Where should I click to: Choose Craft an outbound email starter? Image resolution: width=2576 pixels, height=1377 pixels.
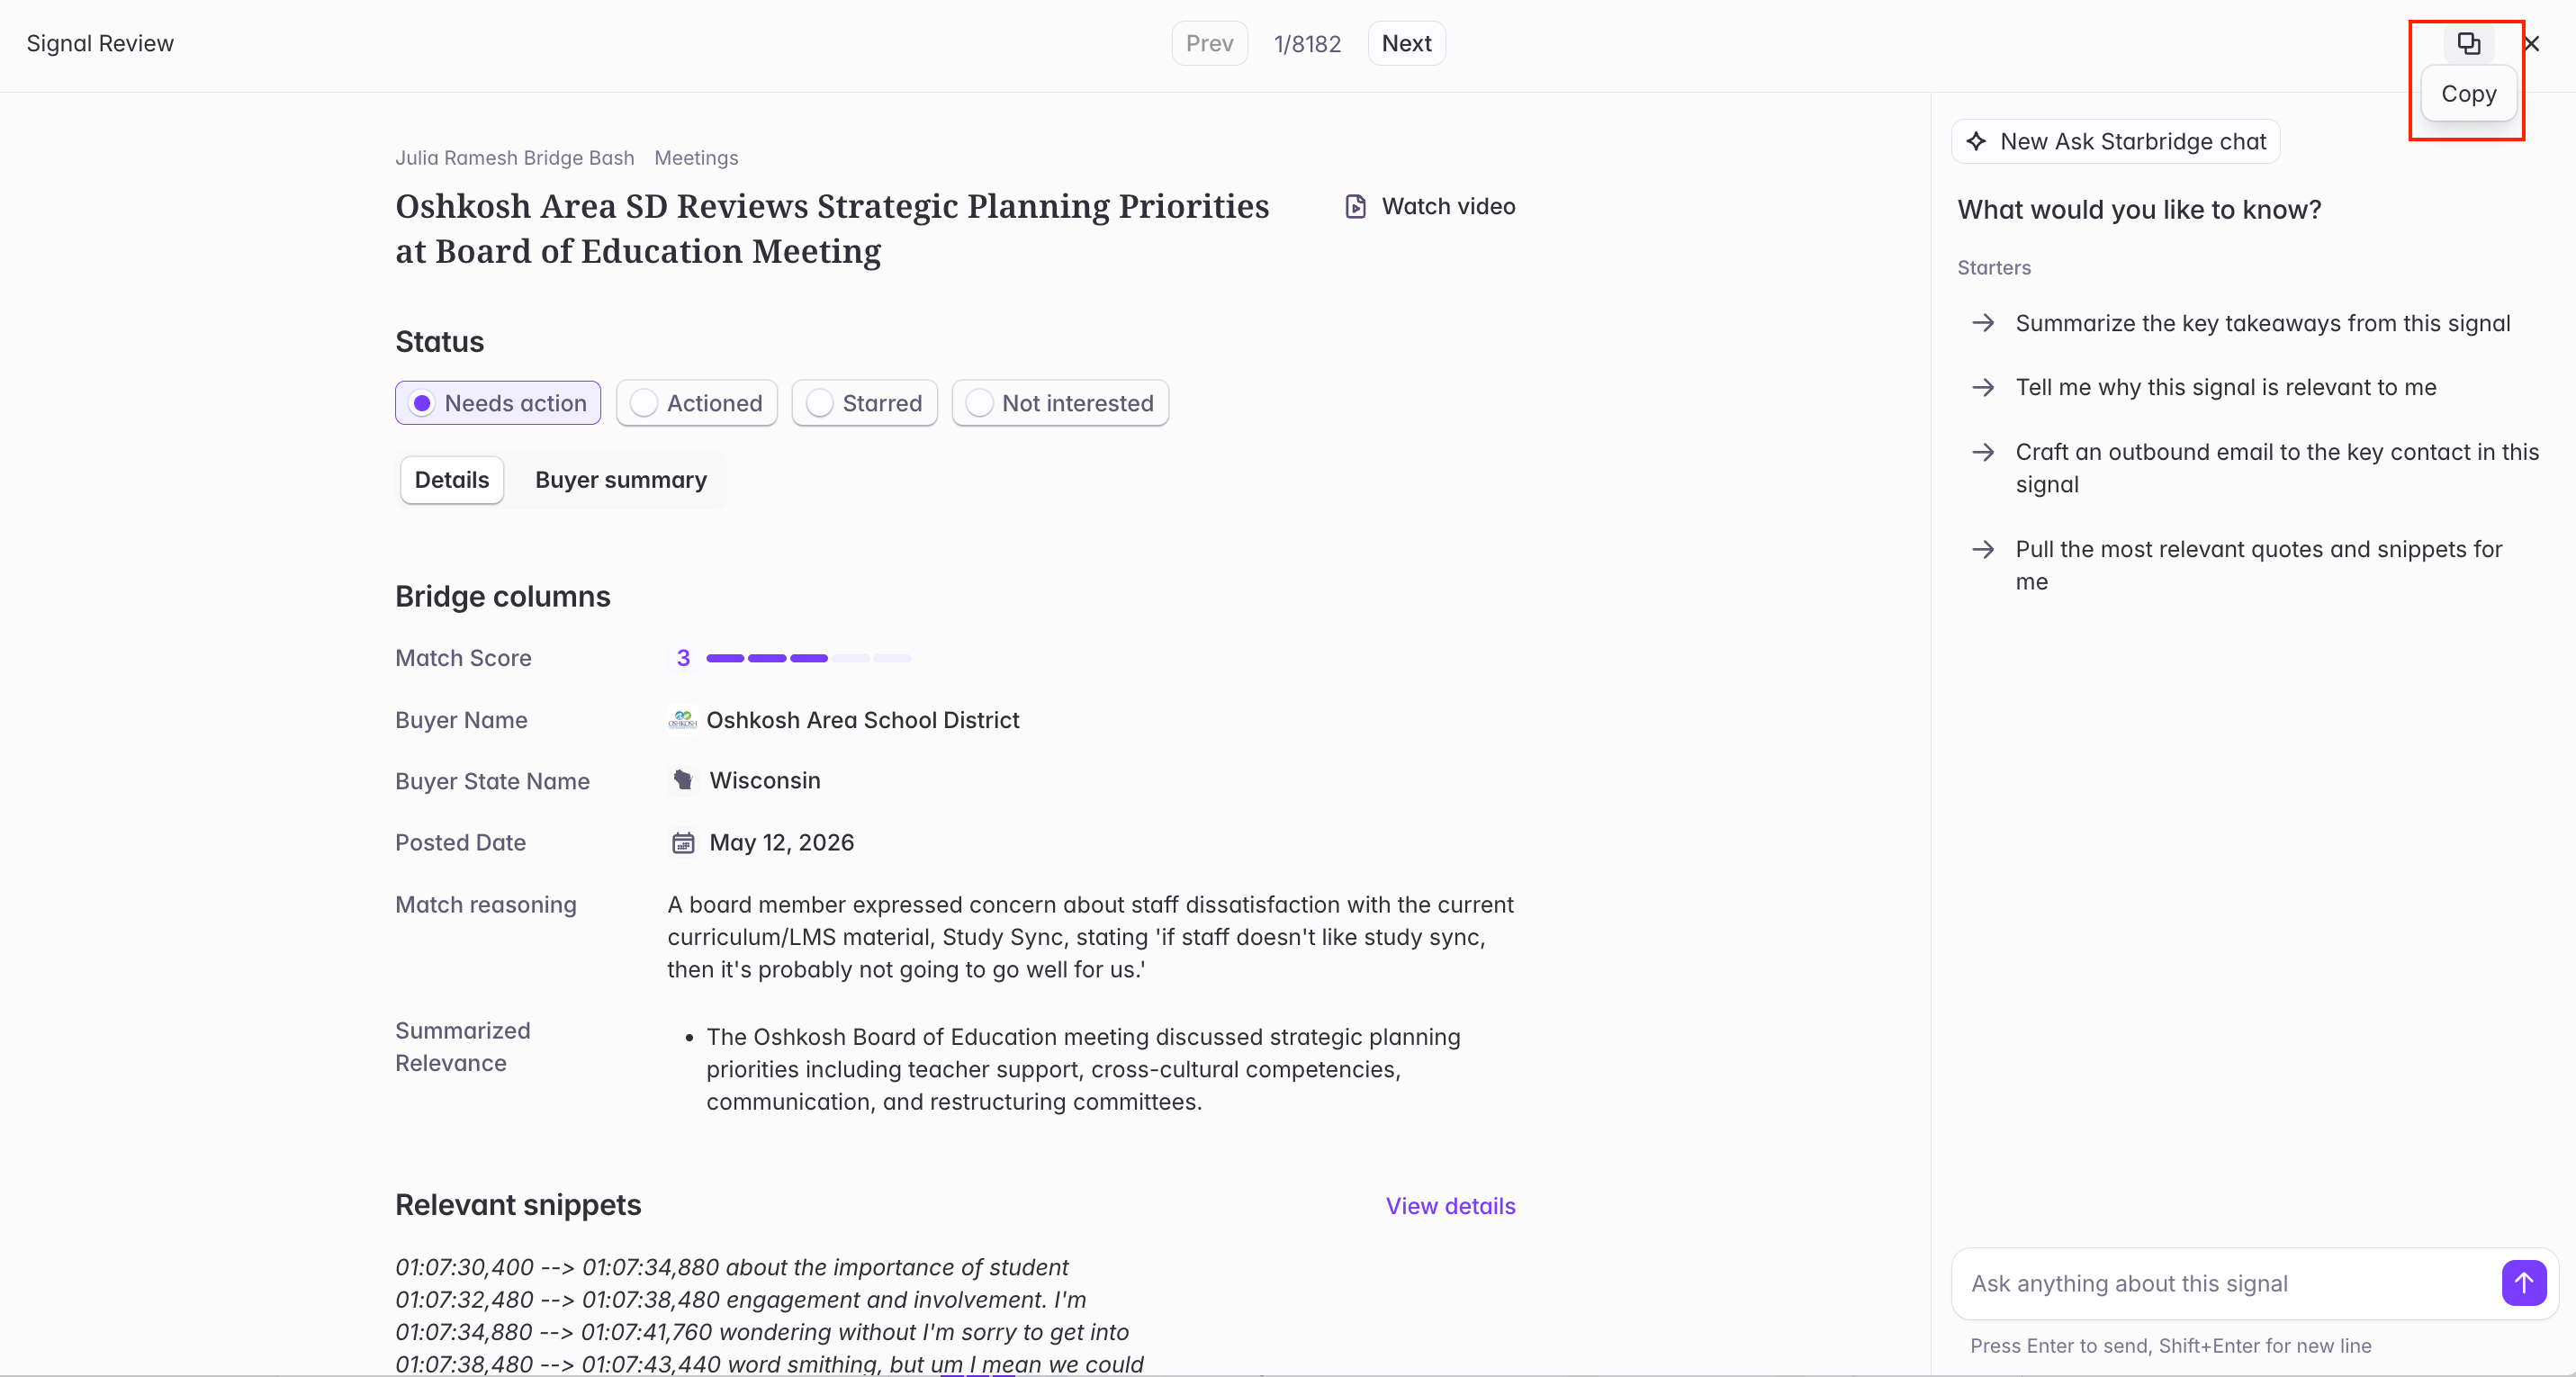click(x=2277, y=468)
